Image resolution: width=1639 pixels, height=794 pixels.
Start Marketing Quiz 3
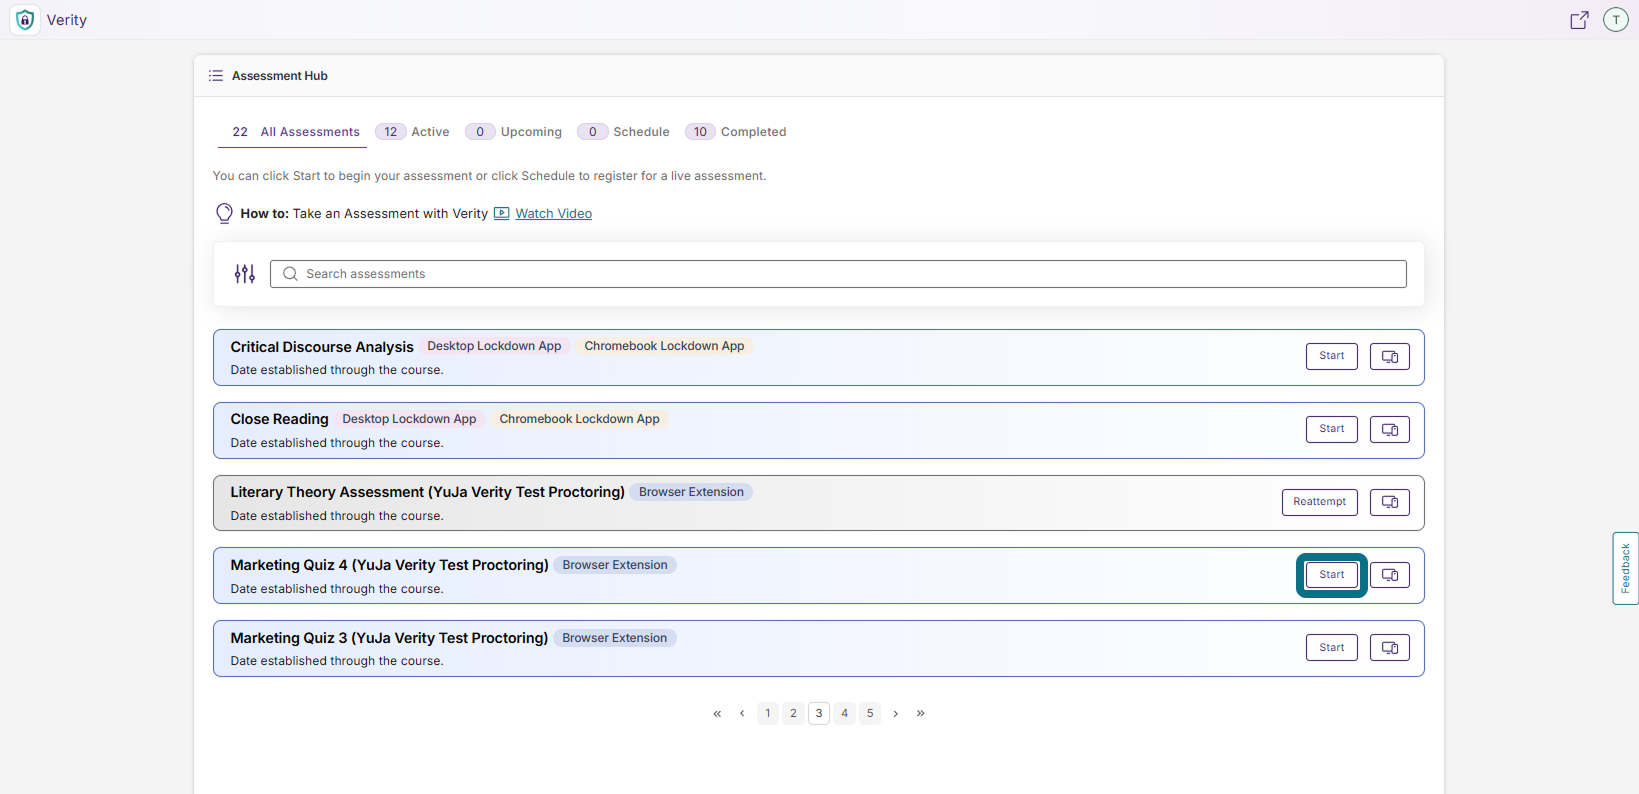pos(1332,648)
